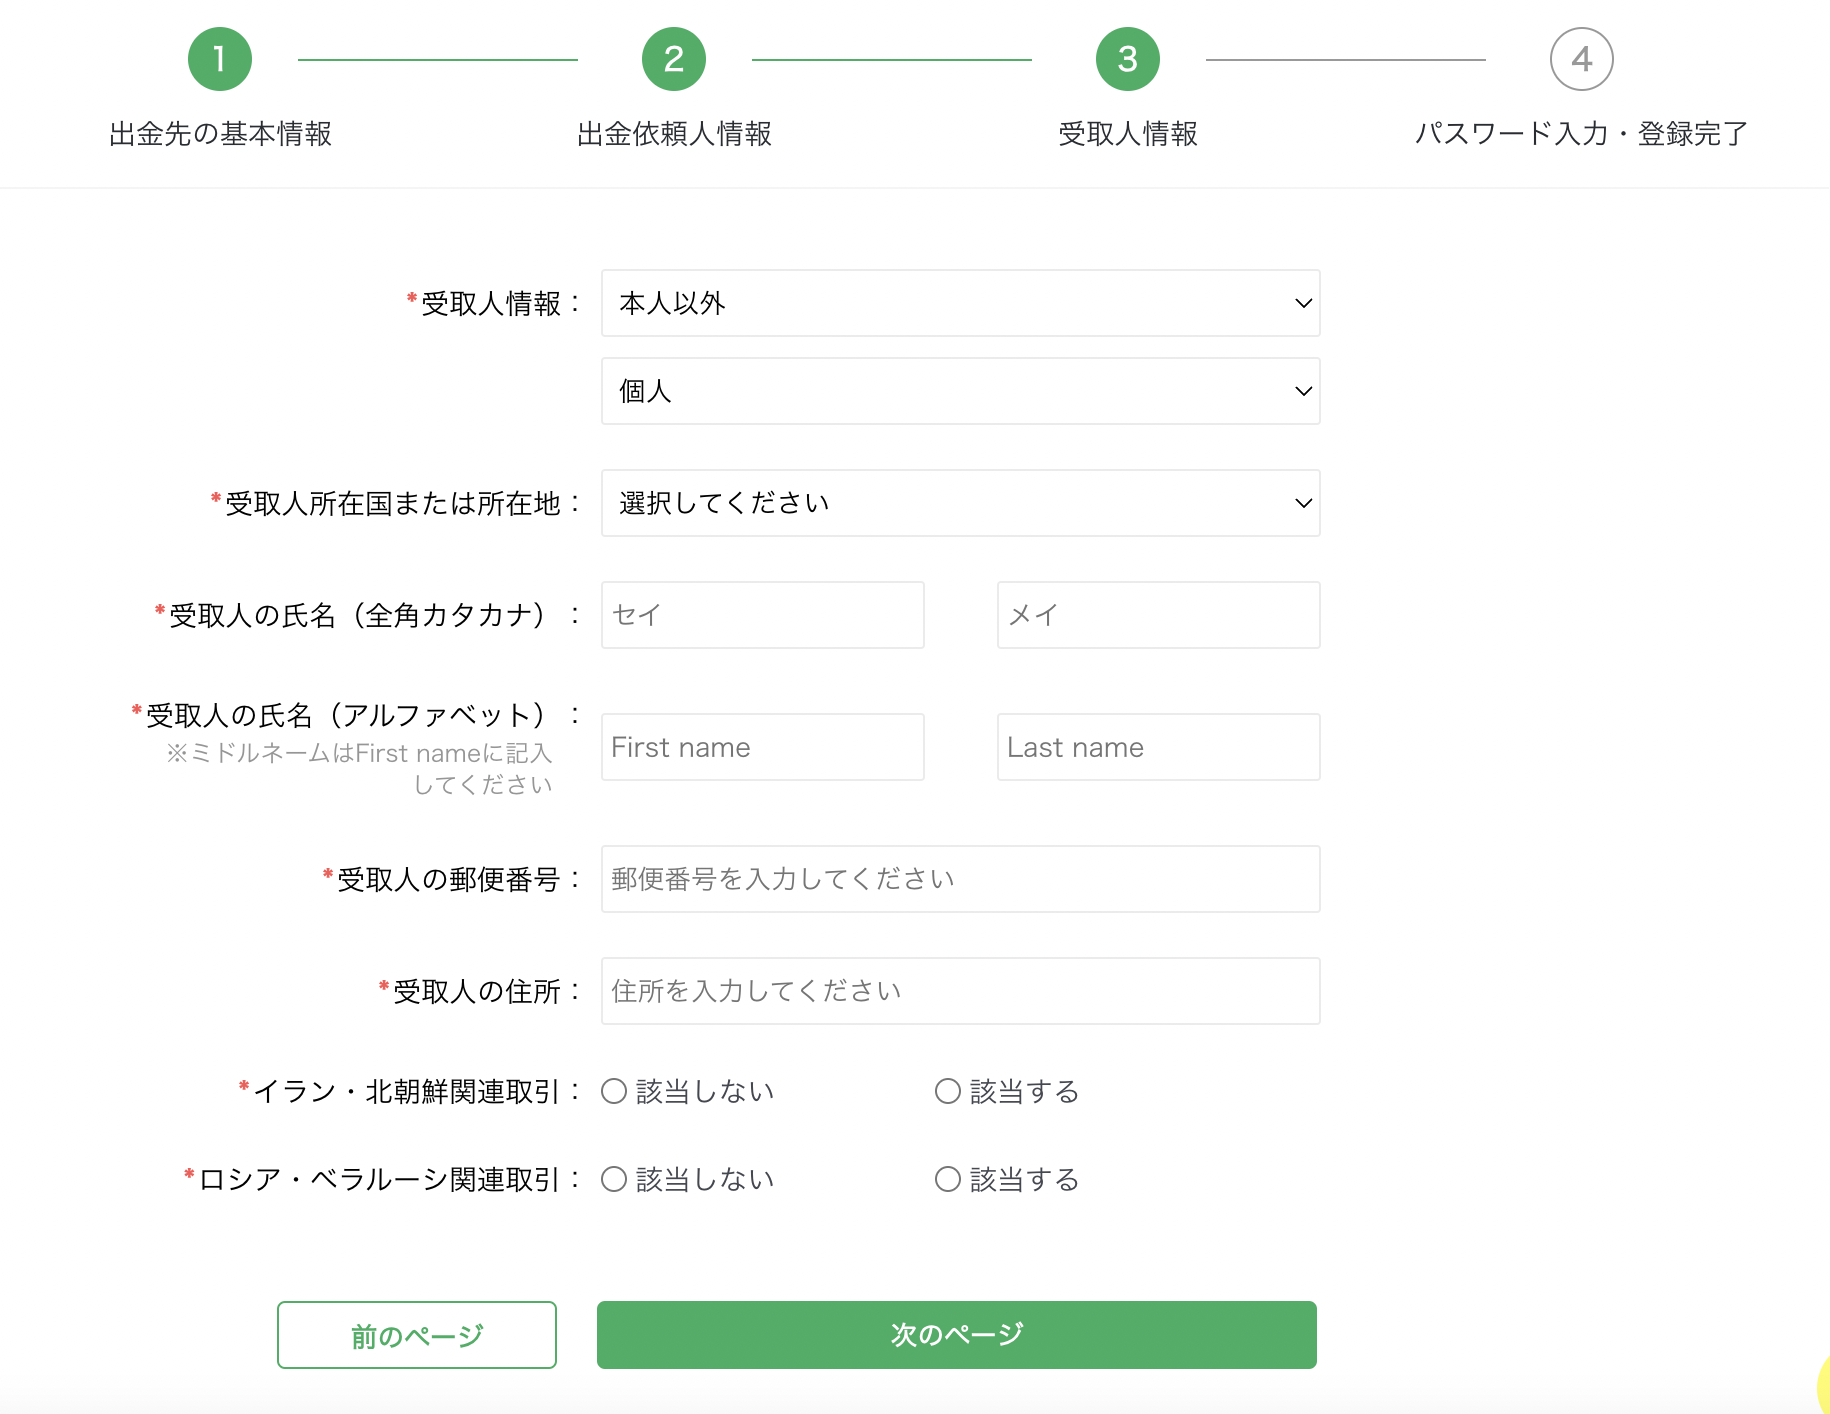Proceed with 次のページ button
Screen dimensions: 1830x1414
pos(957,1335)
